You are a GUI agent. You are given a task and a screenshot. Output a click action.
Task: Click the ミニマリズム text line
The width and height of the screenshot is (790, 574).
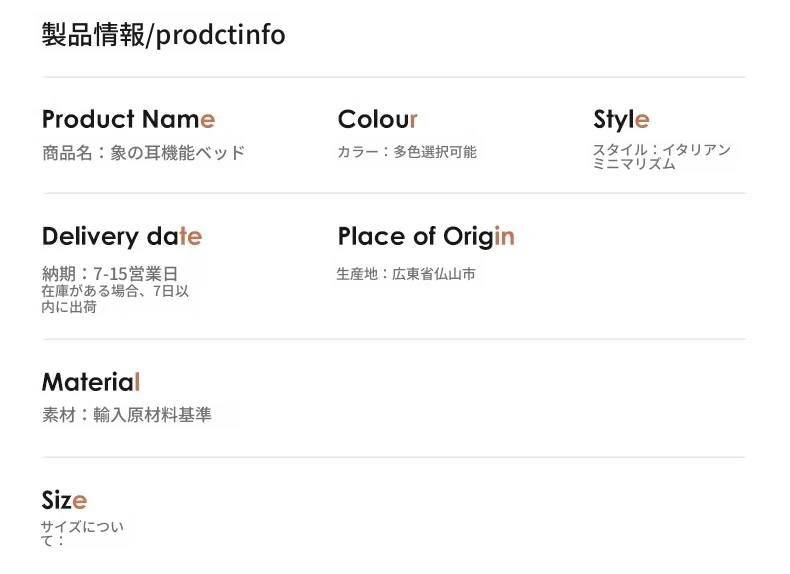(634, 164)
